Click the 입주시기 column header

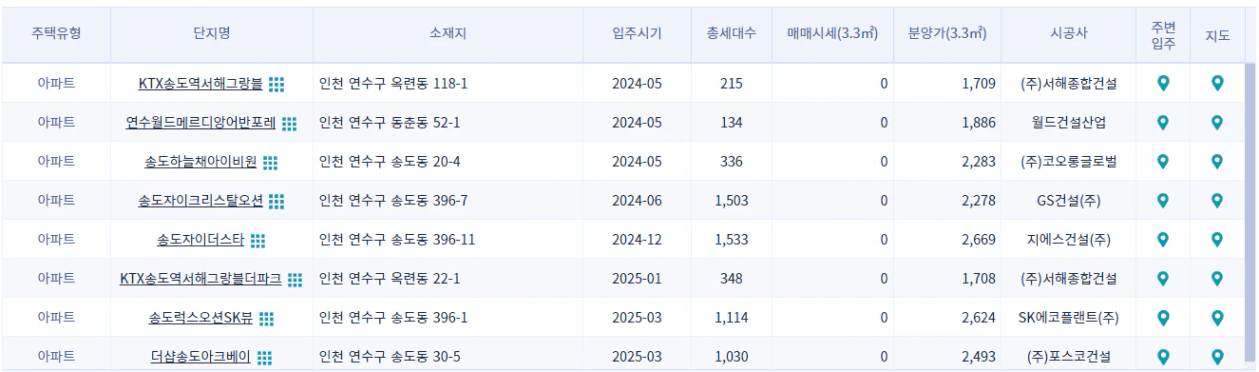(x=637, y=34)
